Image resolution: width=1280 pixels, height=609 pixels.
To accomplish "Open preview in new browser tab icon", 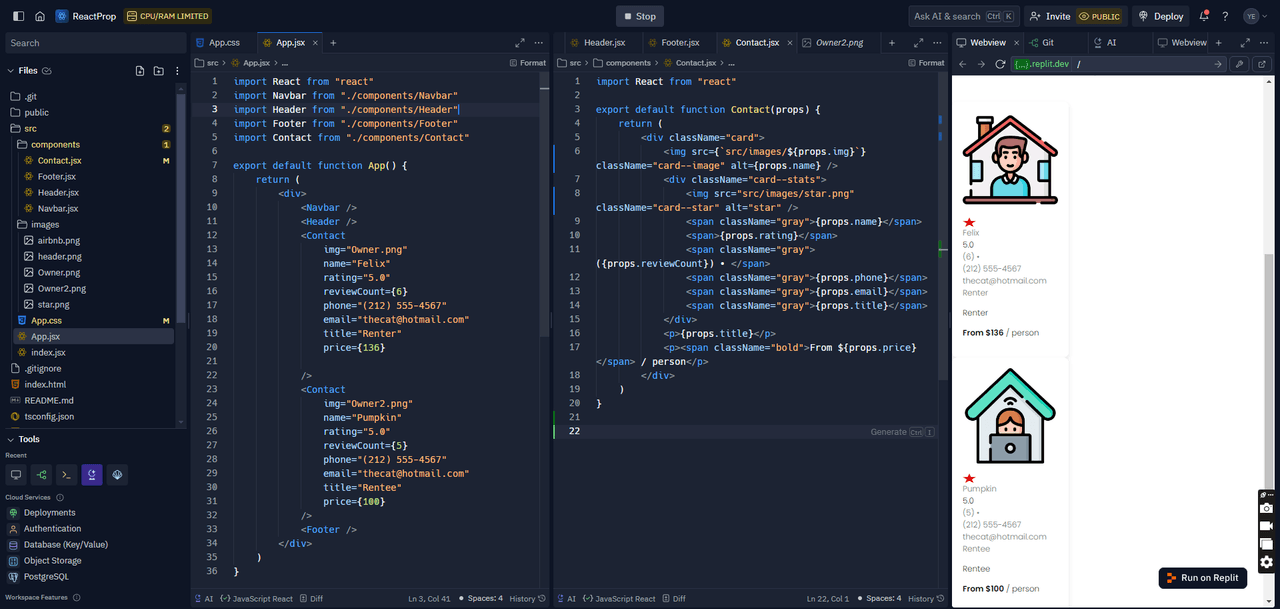I will pos(1264,64).
